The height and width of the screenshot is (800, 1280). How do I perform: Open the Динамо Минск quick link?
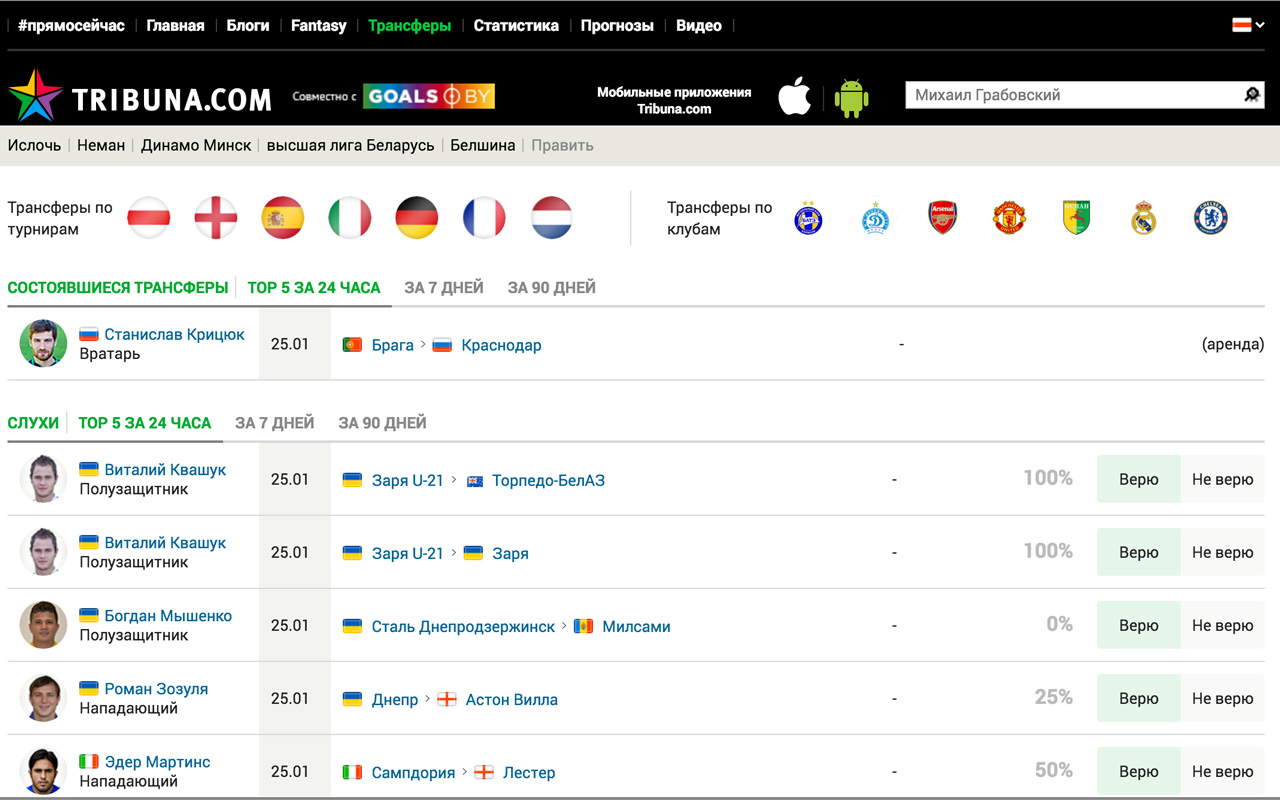click(196, 145)
